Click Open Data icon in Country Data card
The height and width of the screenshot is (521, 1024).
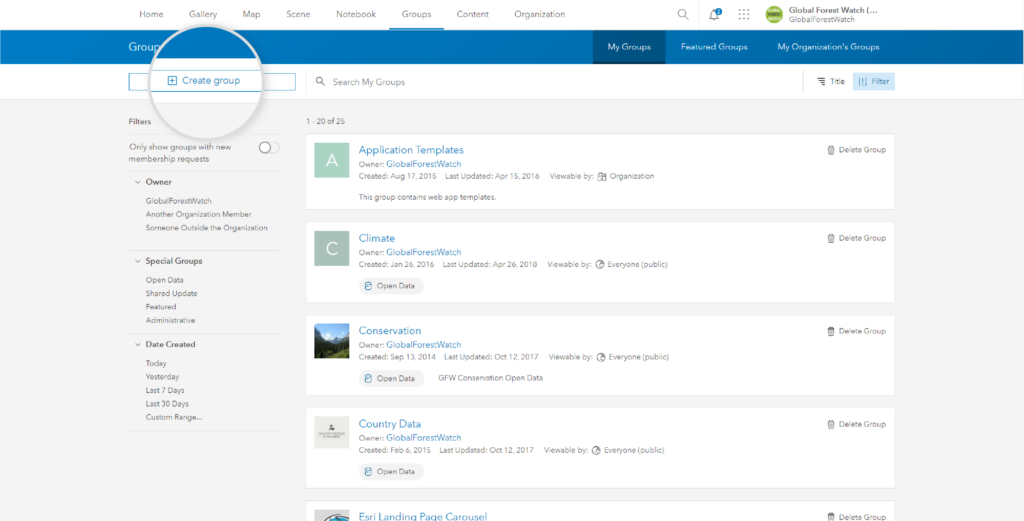(368, 471)
